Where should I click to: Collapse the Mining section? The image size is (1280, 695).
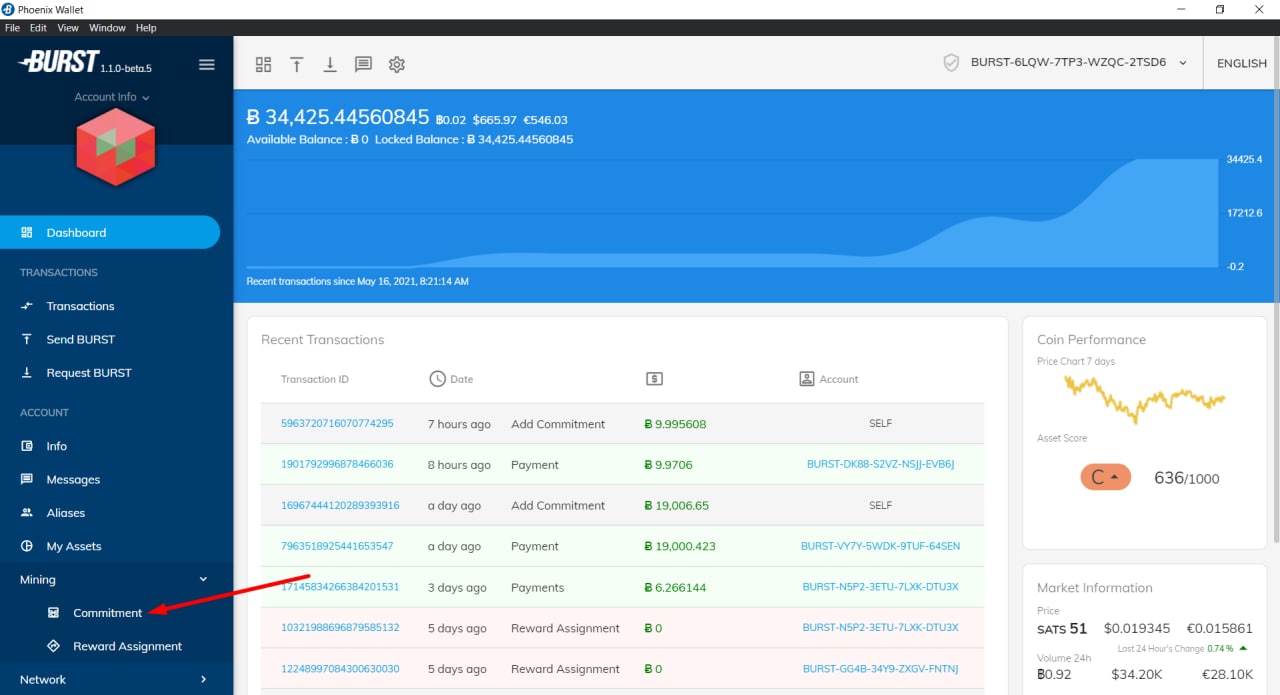[x=116, y=579]
